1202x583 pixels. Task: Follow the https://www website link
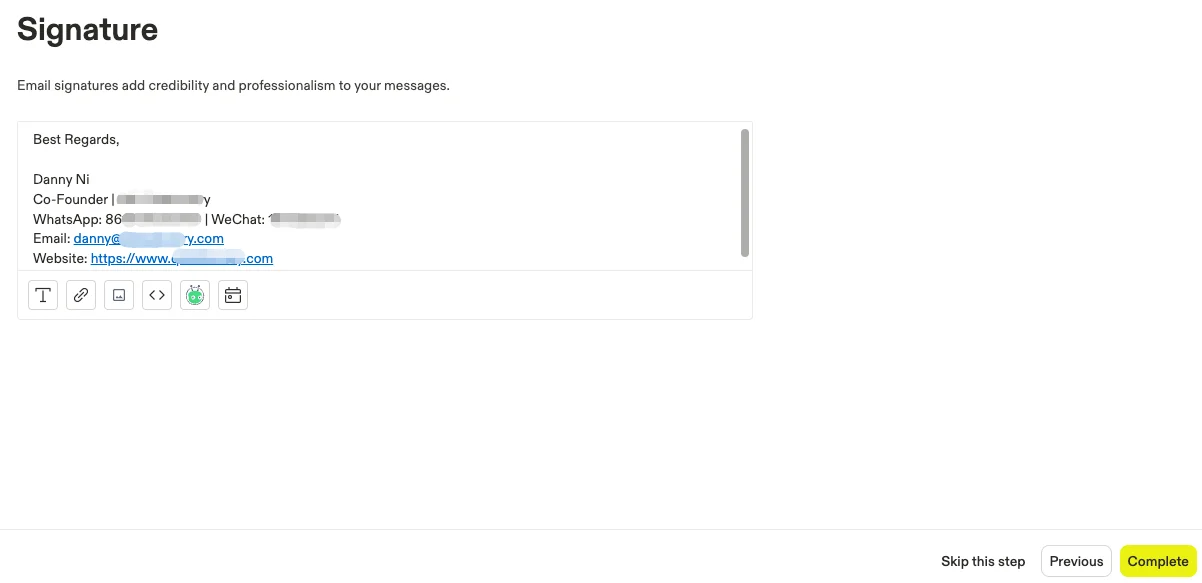[182, 258]
